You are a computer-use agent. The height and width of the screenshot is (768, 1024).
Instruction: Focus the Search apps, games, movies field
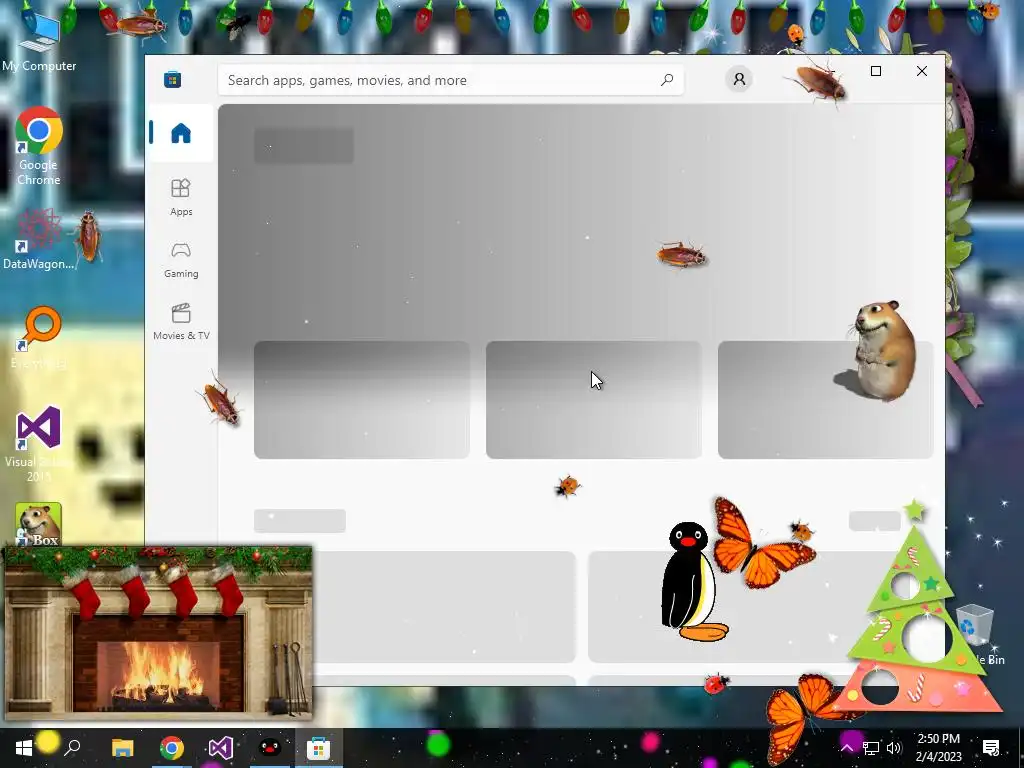click(451, 80)
